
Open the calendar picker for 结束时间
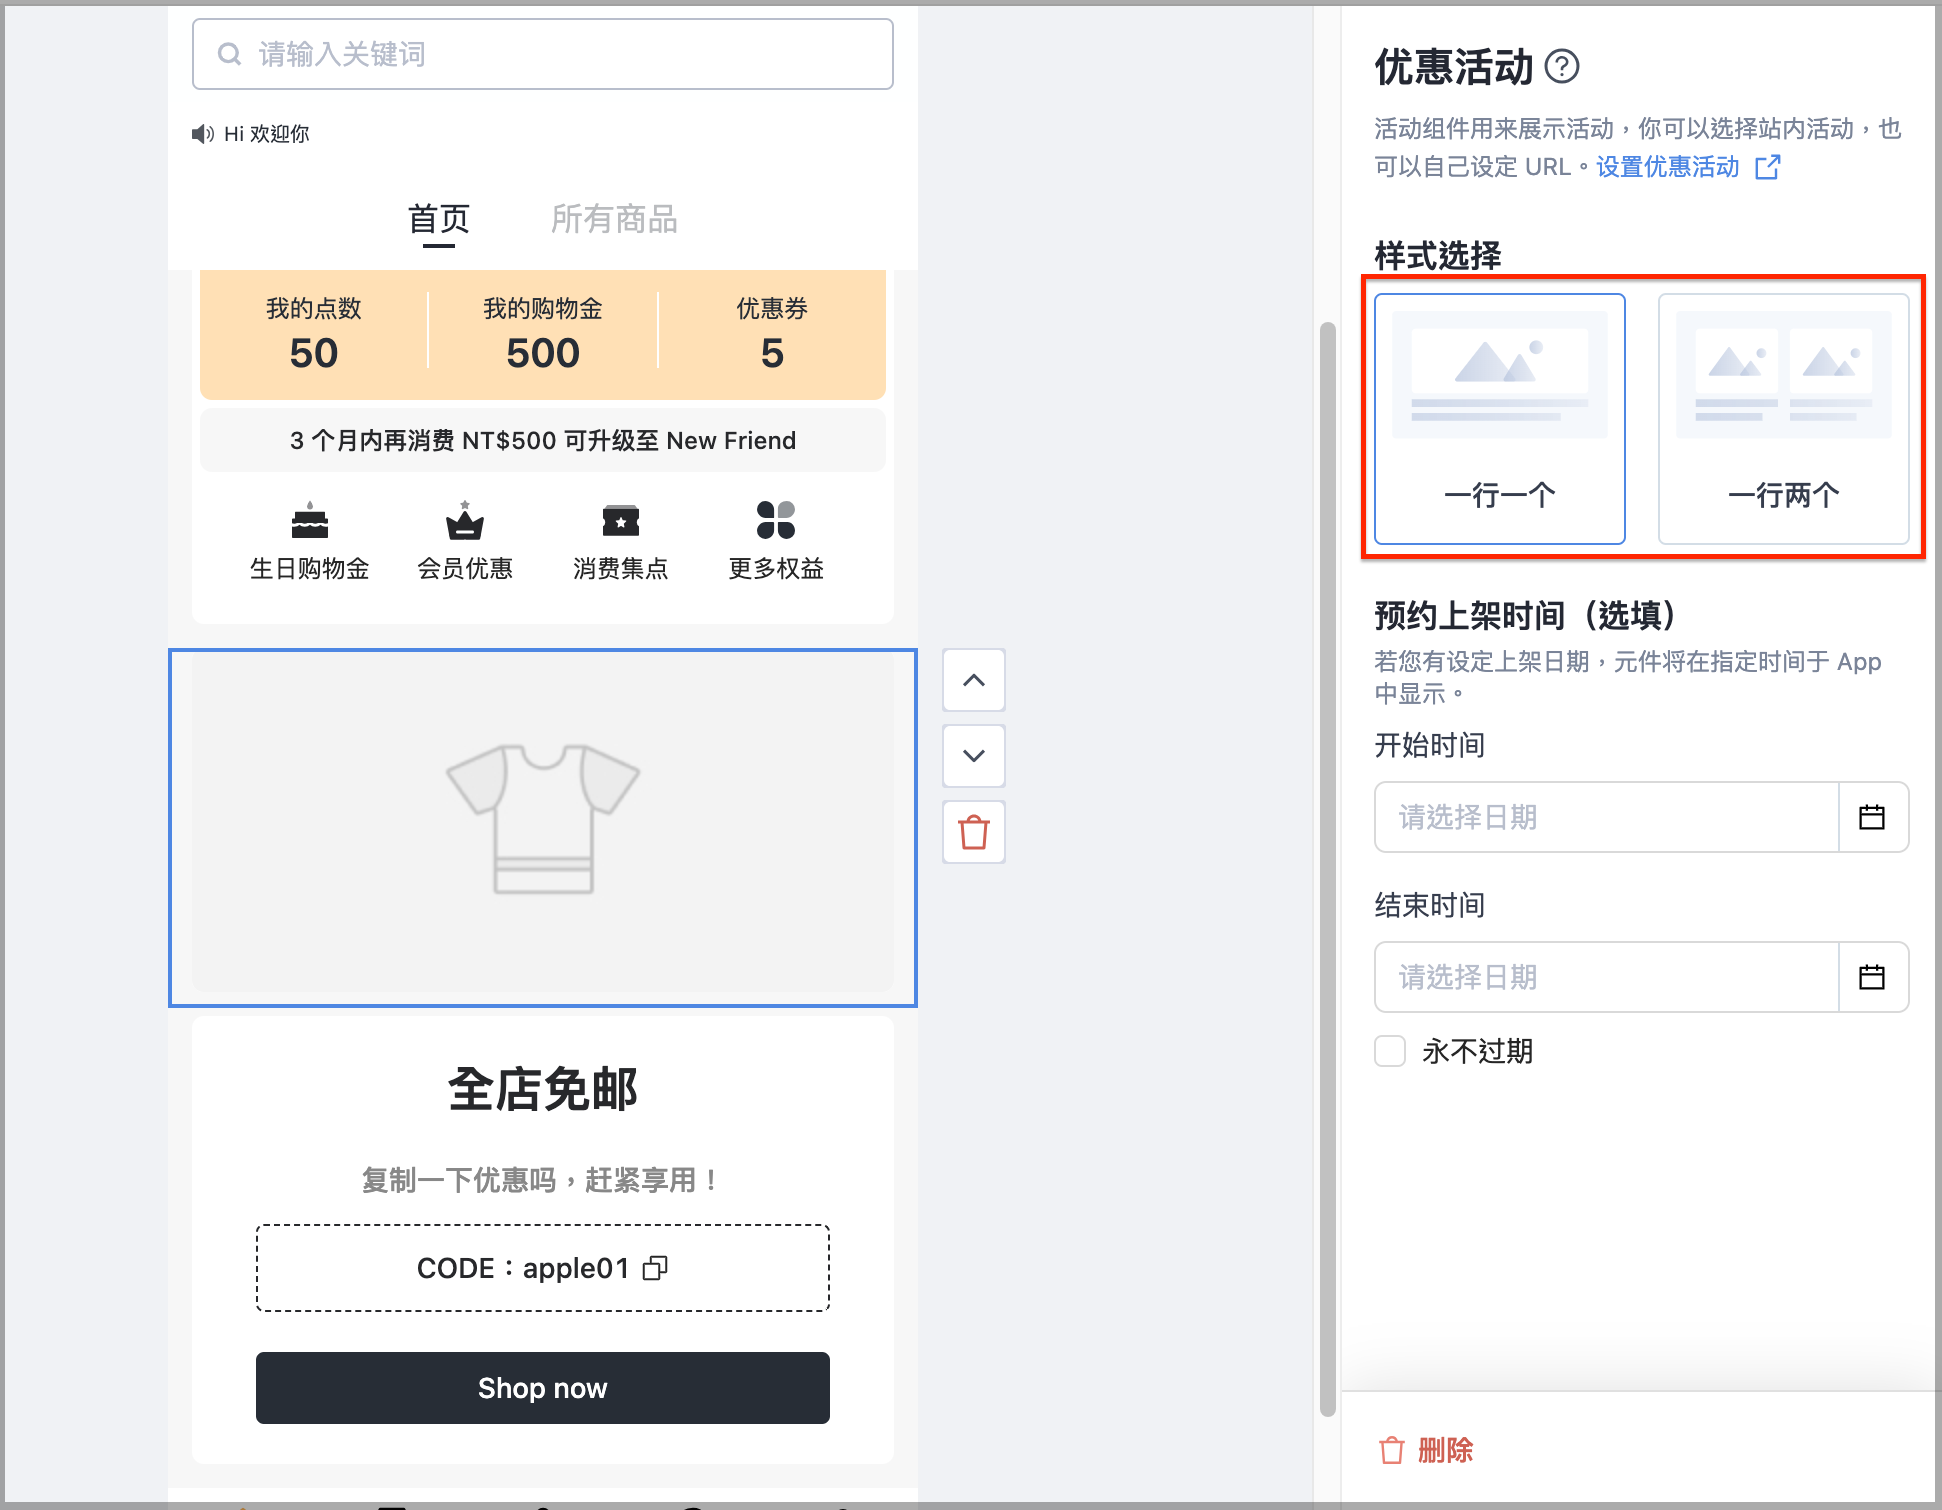point(1872,977)
